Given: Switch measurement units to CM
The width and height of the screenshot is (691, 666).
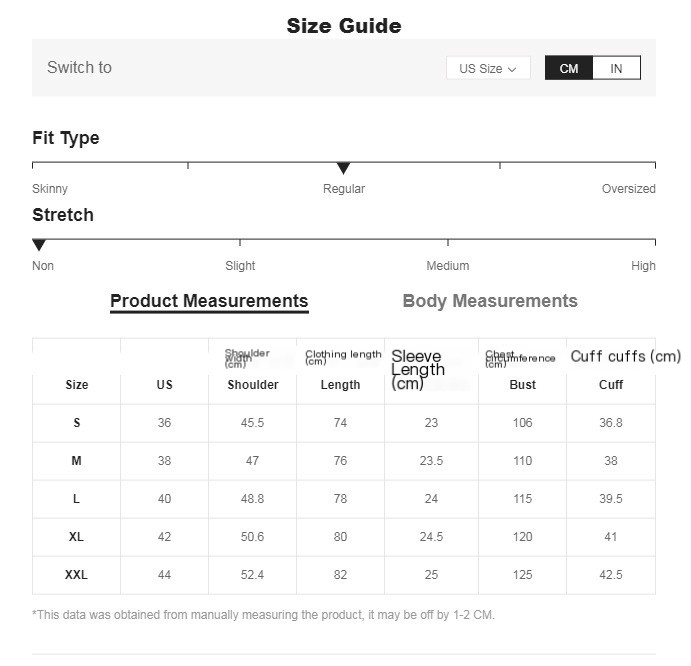Looking at the screenshot, I should [x=569, y=68].
